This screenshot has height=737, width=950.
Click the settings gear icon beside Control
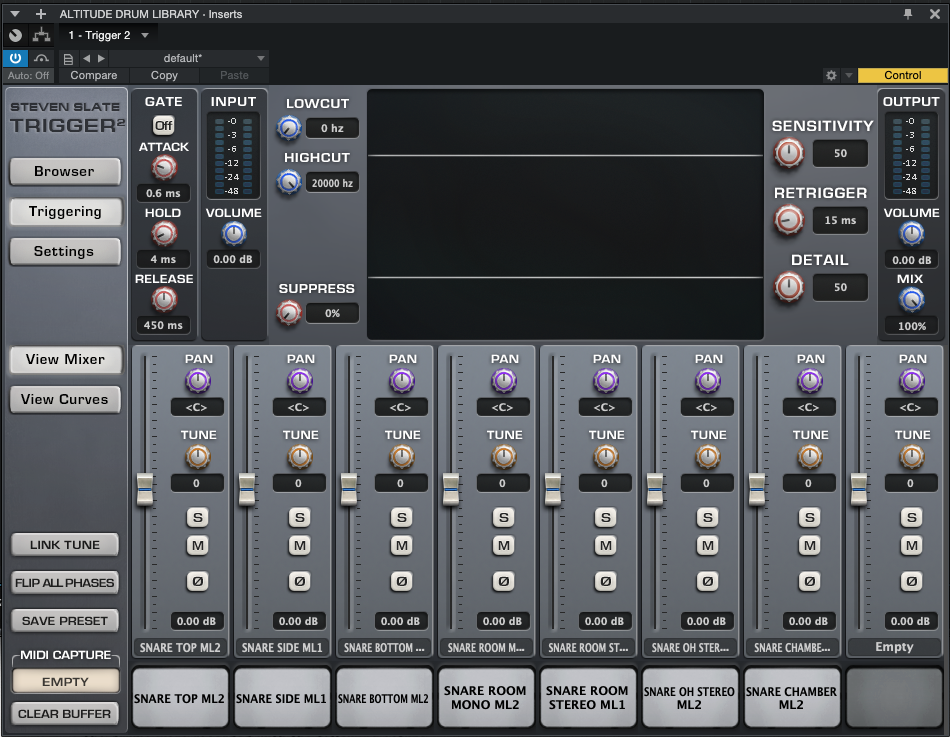pyautogui.click(x=831, y=76)
